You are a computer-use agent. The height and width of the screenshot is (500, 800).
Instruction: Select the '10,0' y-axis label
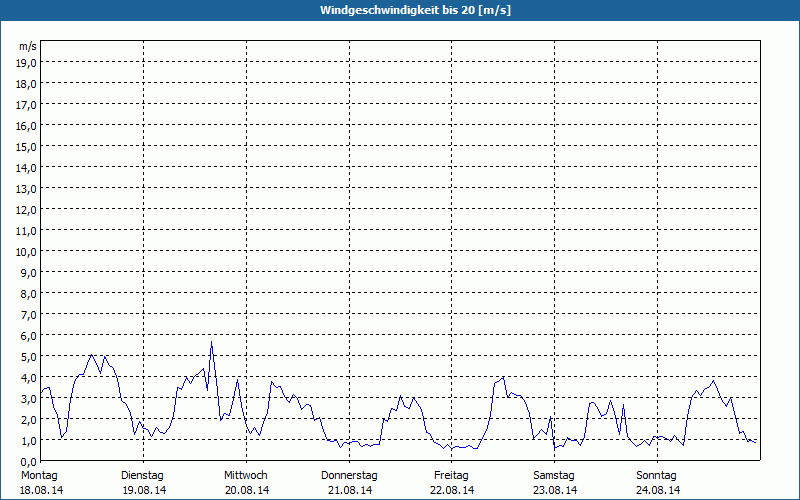27,252
